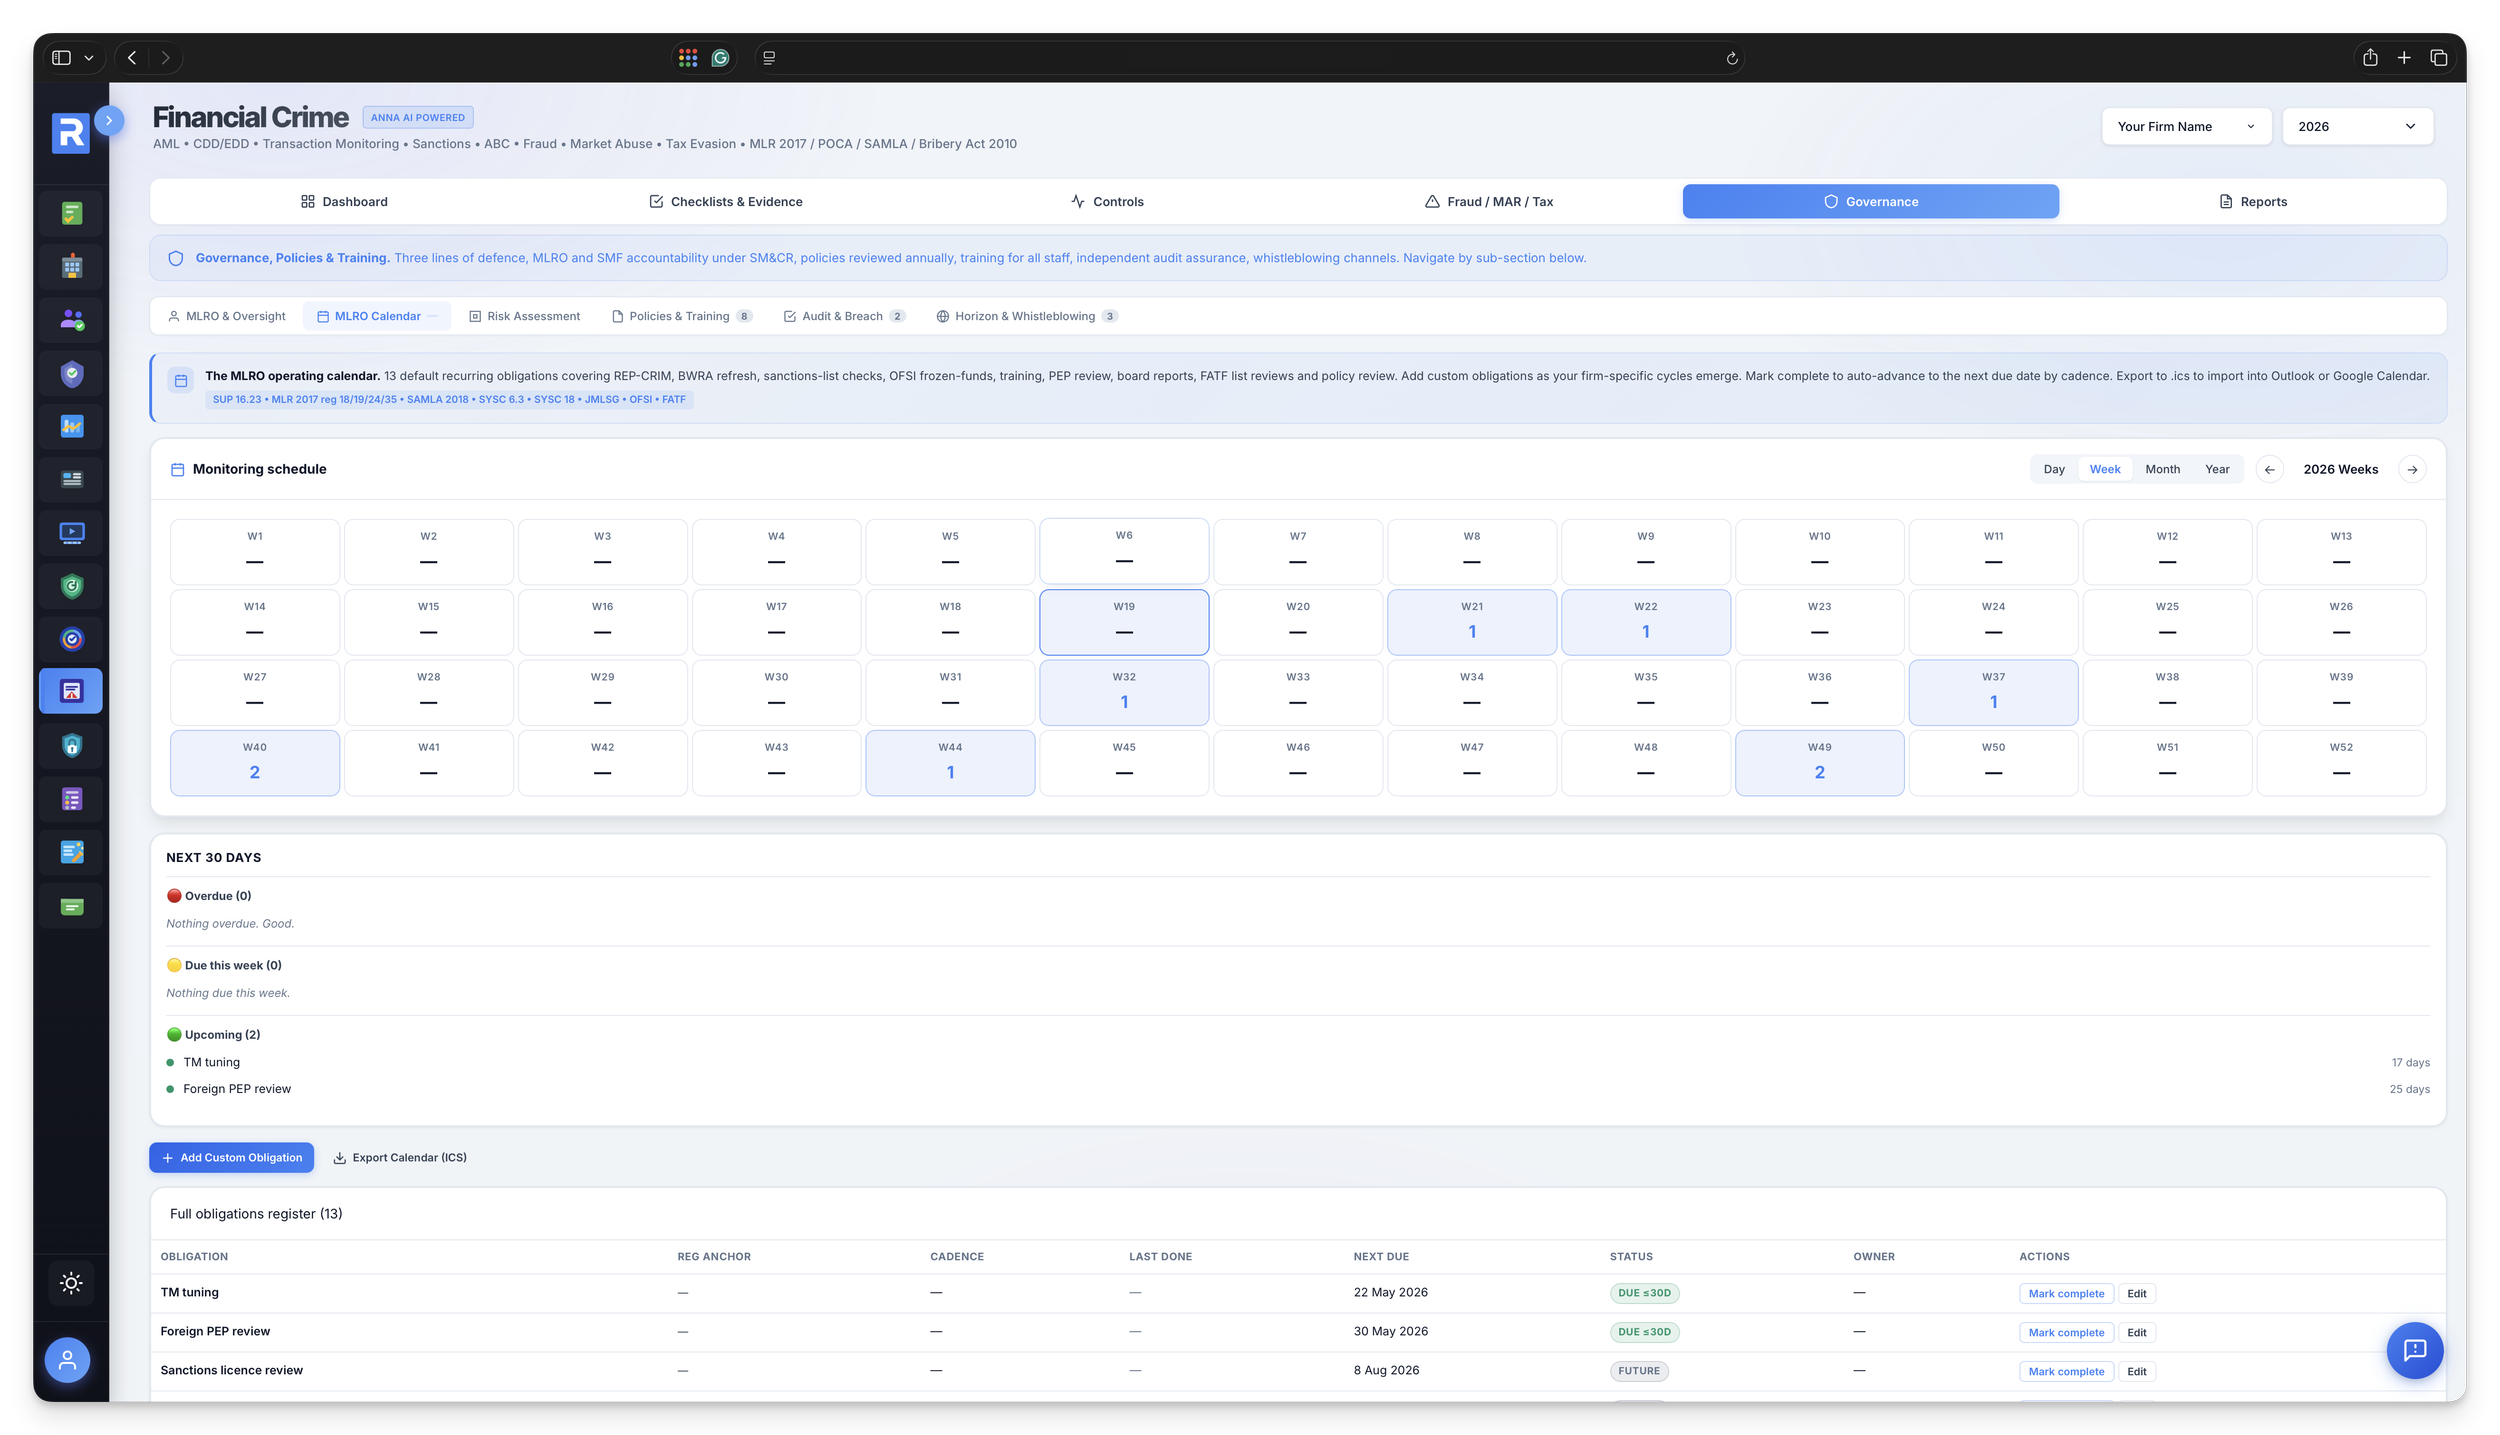Open the blue shield padlock sidebar icon
Viewport: 2500px width, 1435px height.
point(71,746)
